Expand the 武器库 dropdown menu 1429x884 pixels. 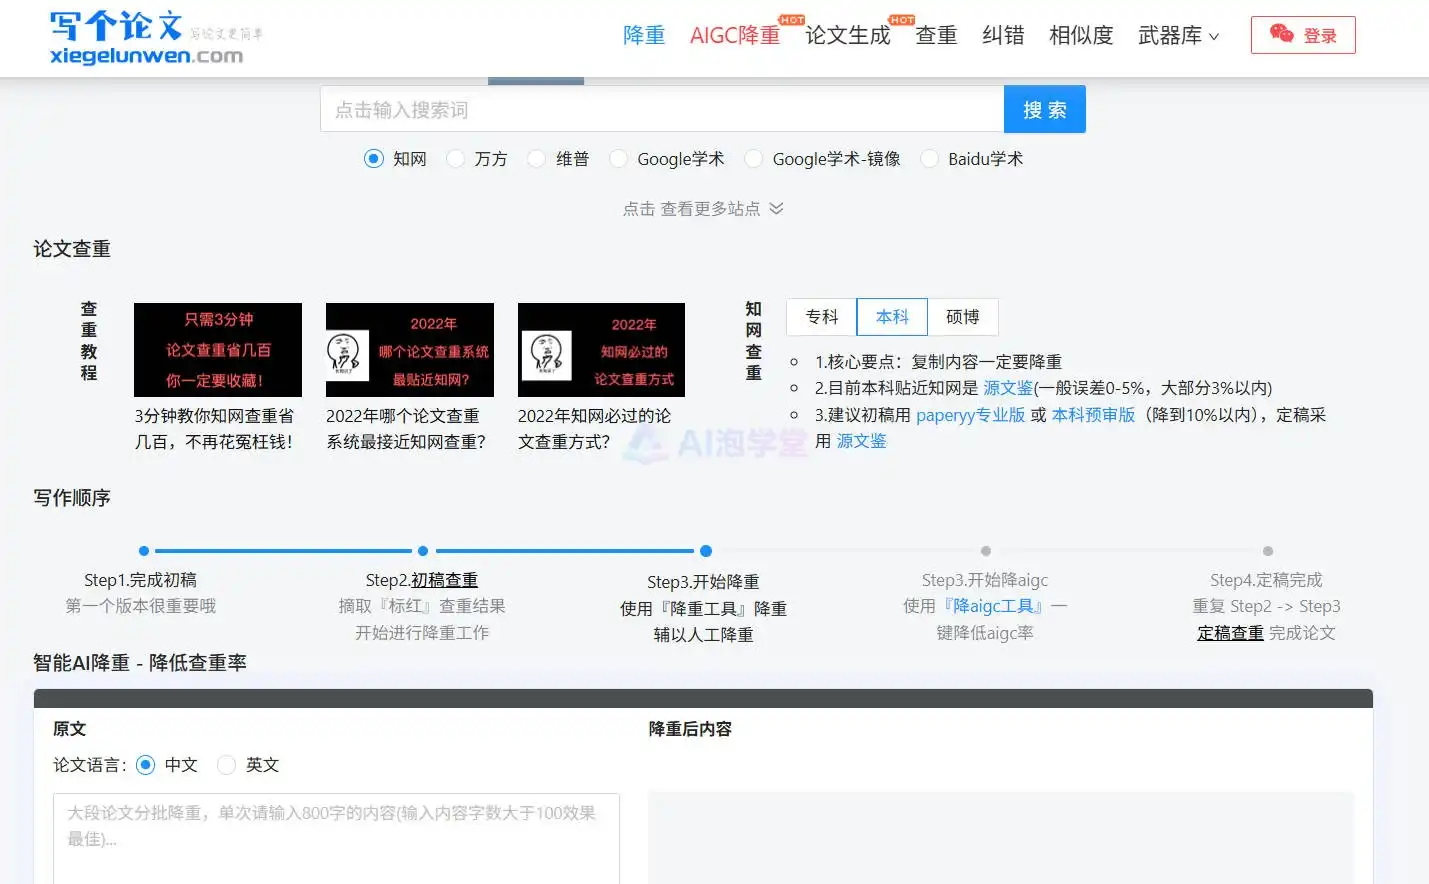point(1179,35)
